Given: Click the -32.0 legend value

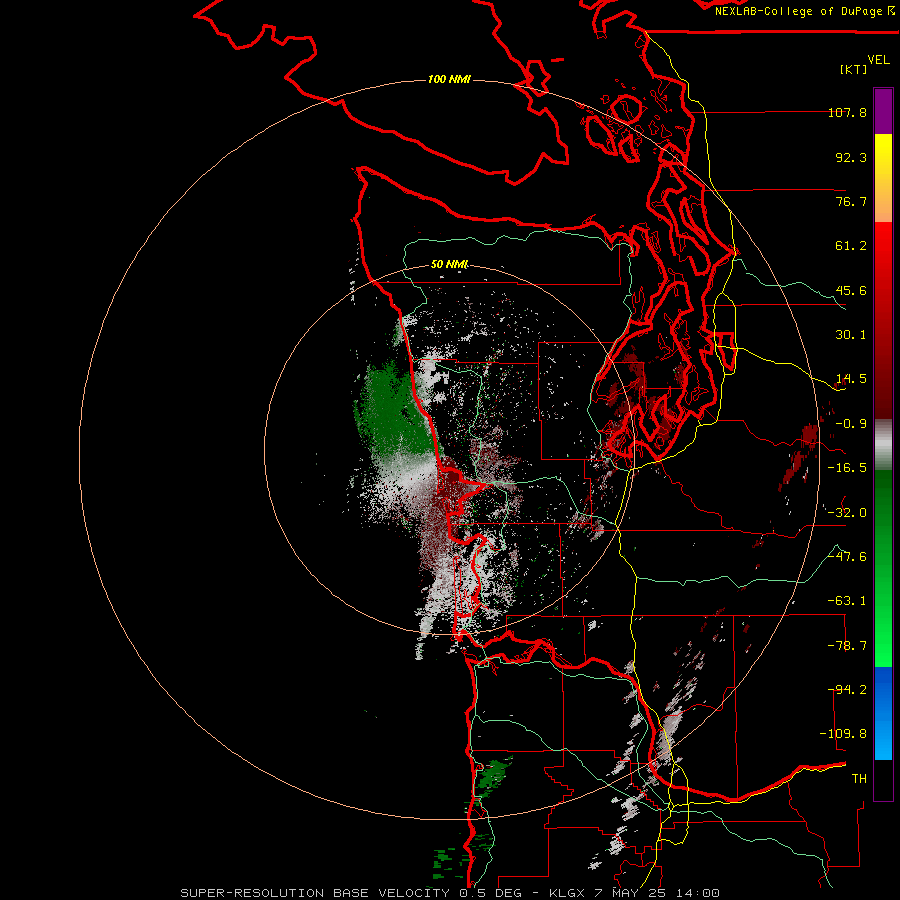Looking at the screenshot, I should click(847, 513).
